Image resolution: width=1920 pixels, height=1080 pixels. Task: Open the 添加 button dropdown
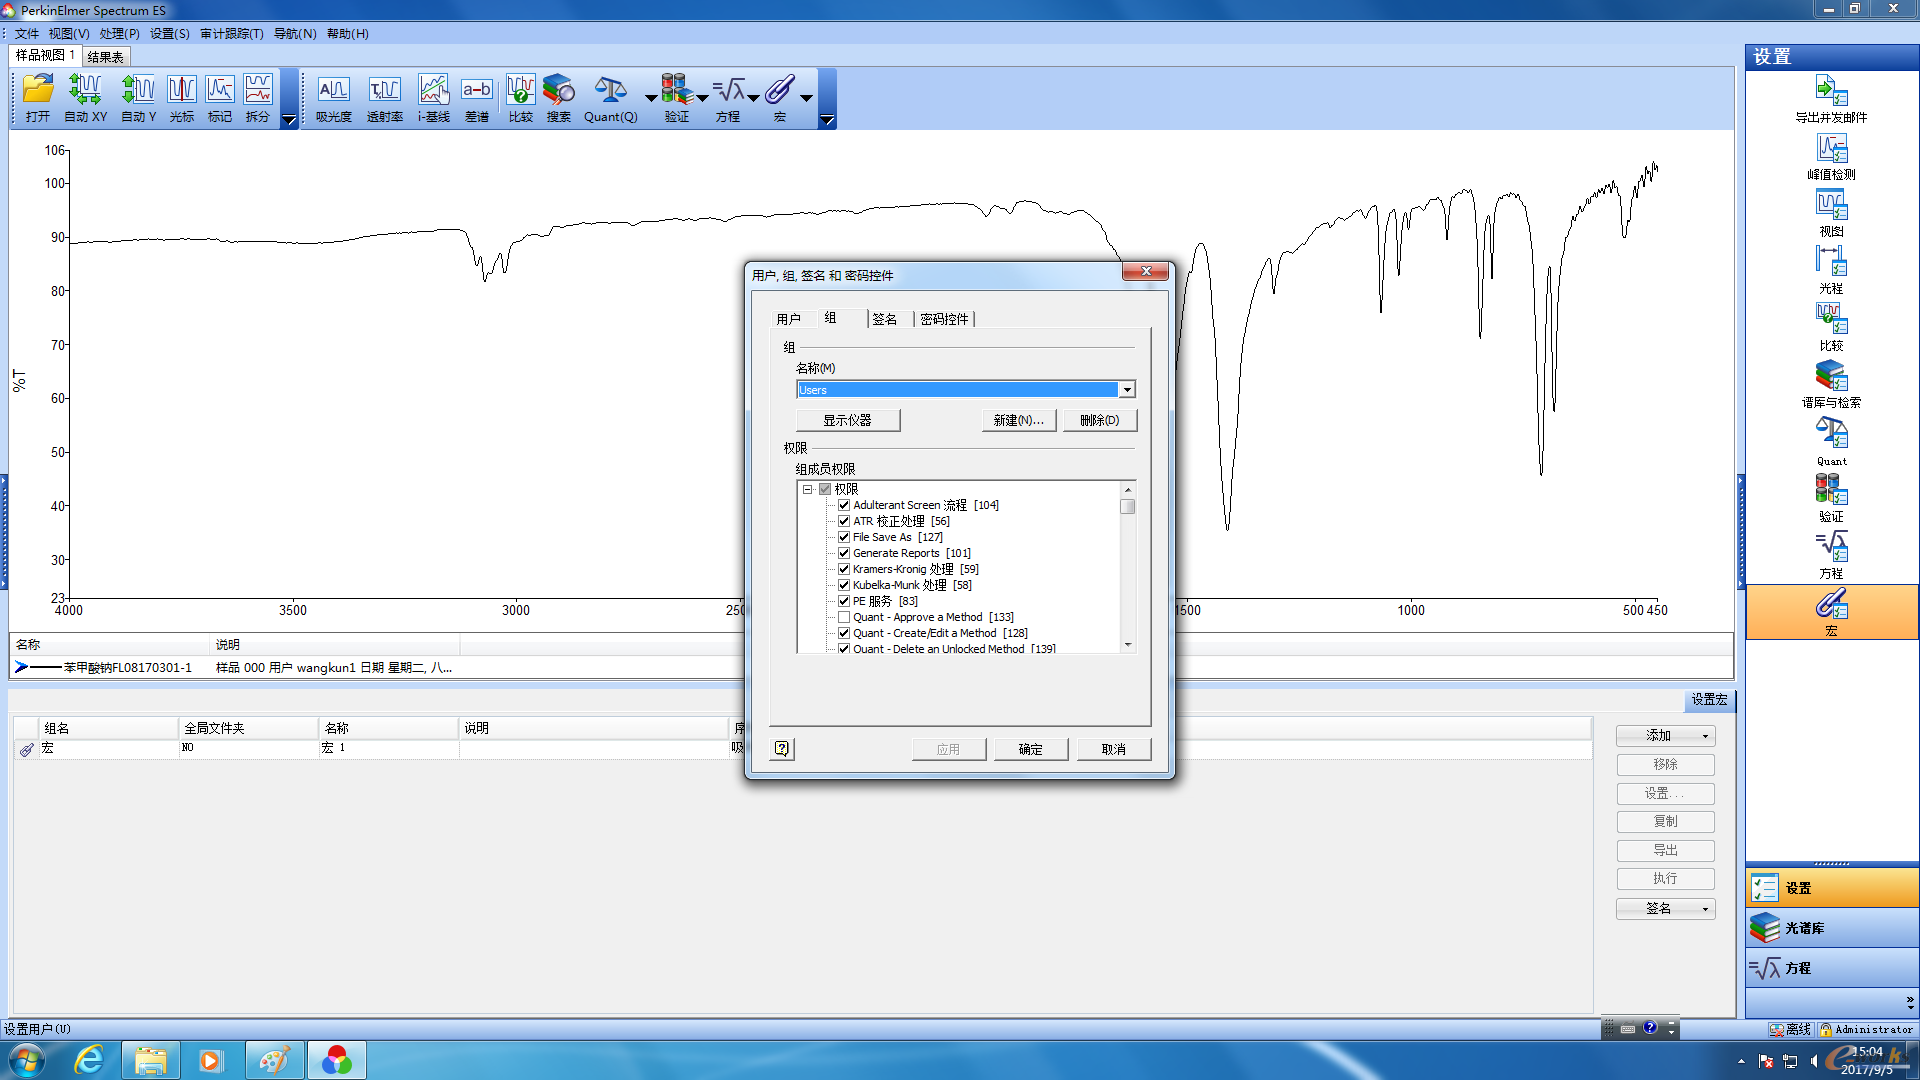click(x=1705, y=736)
